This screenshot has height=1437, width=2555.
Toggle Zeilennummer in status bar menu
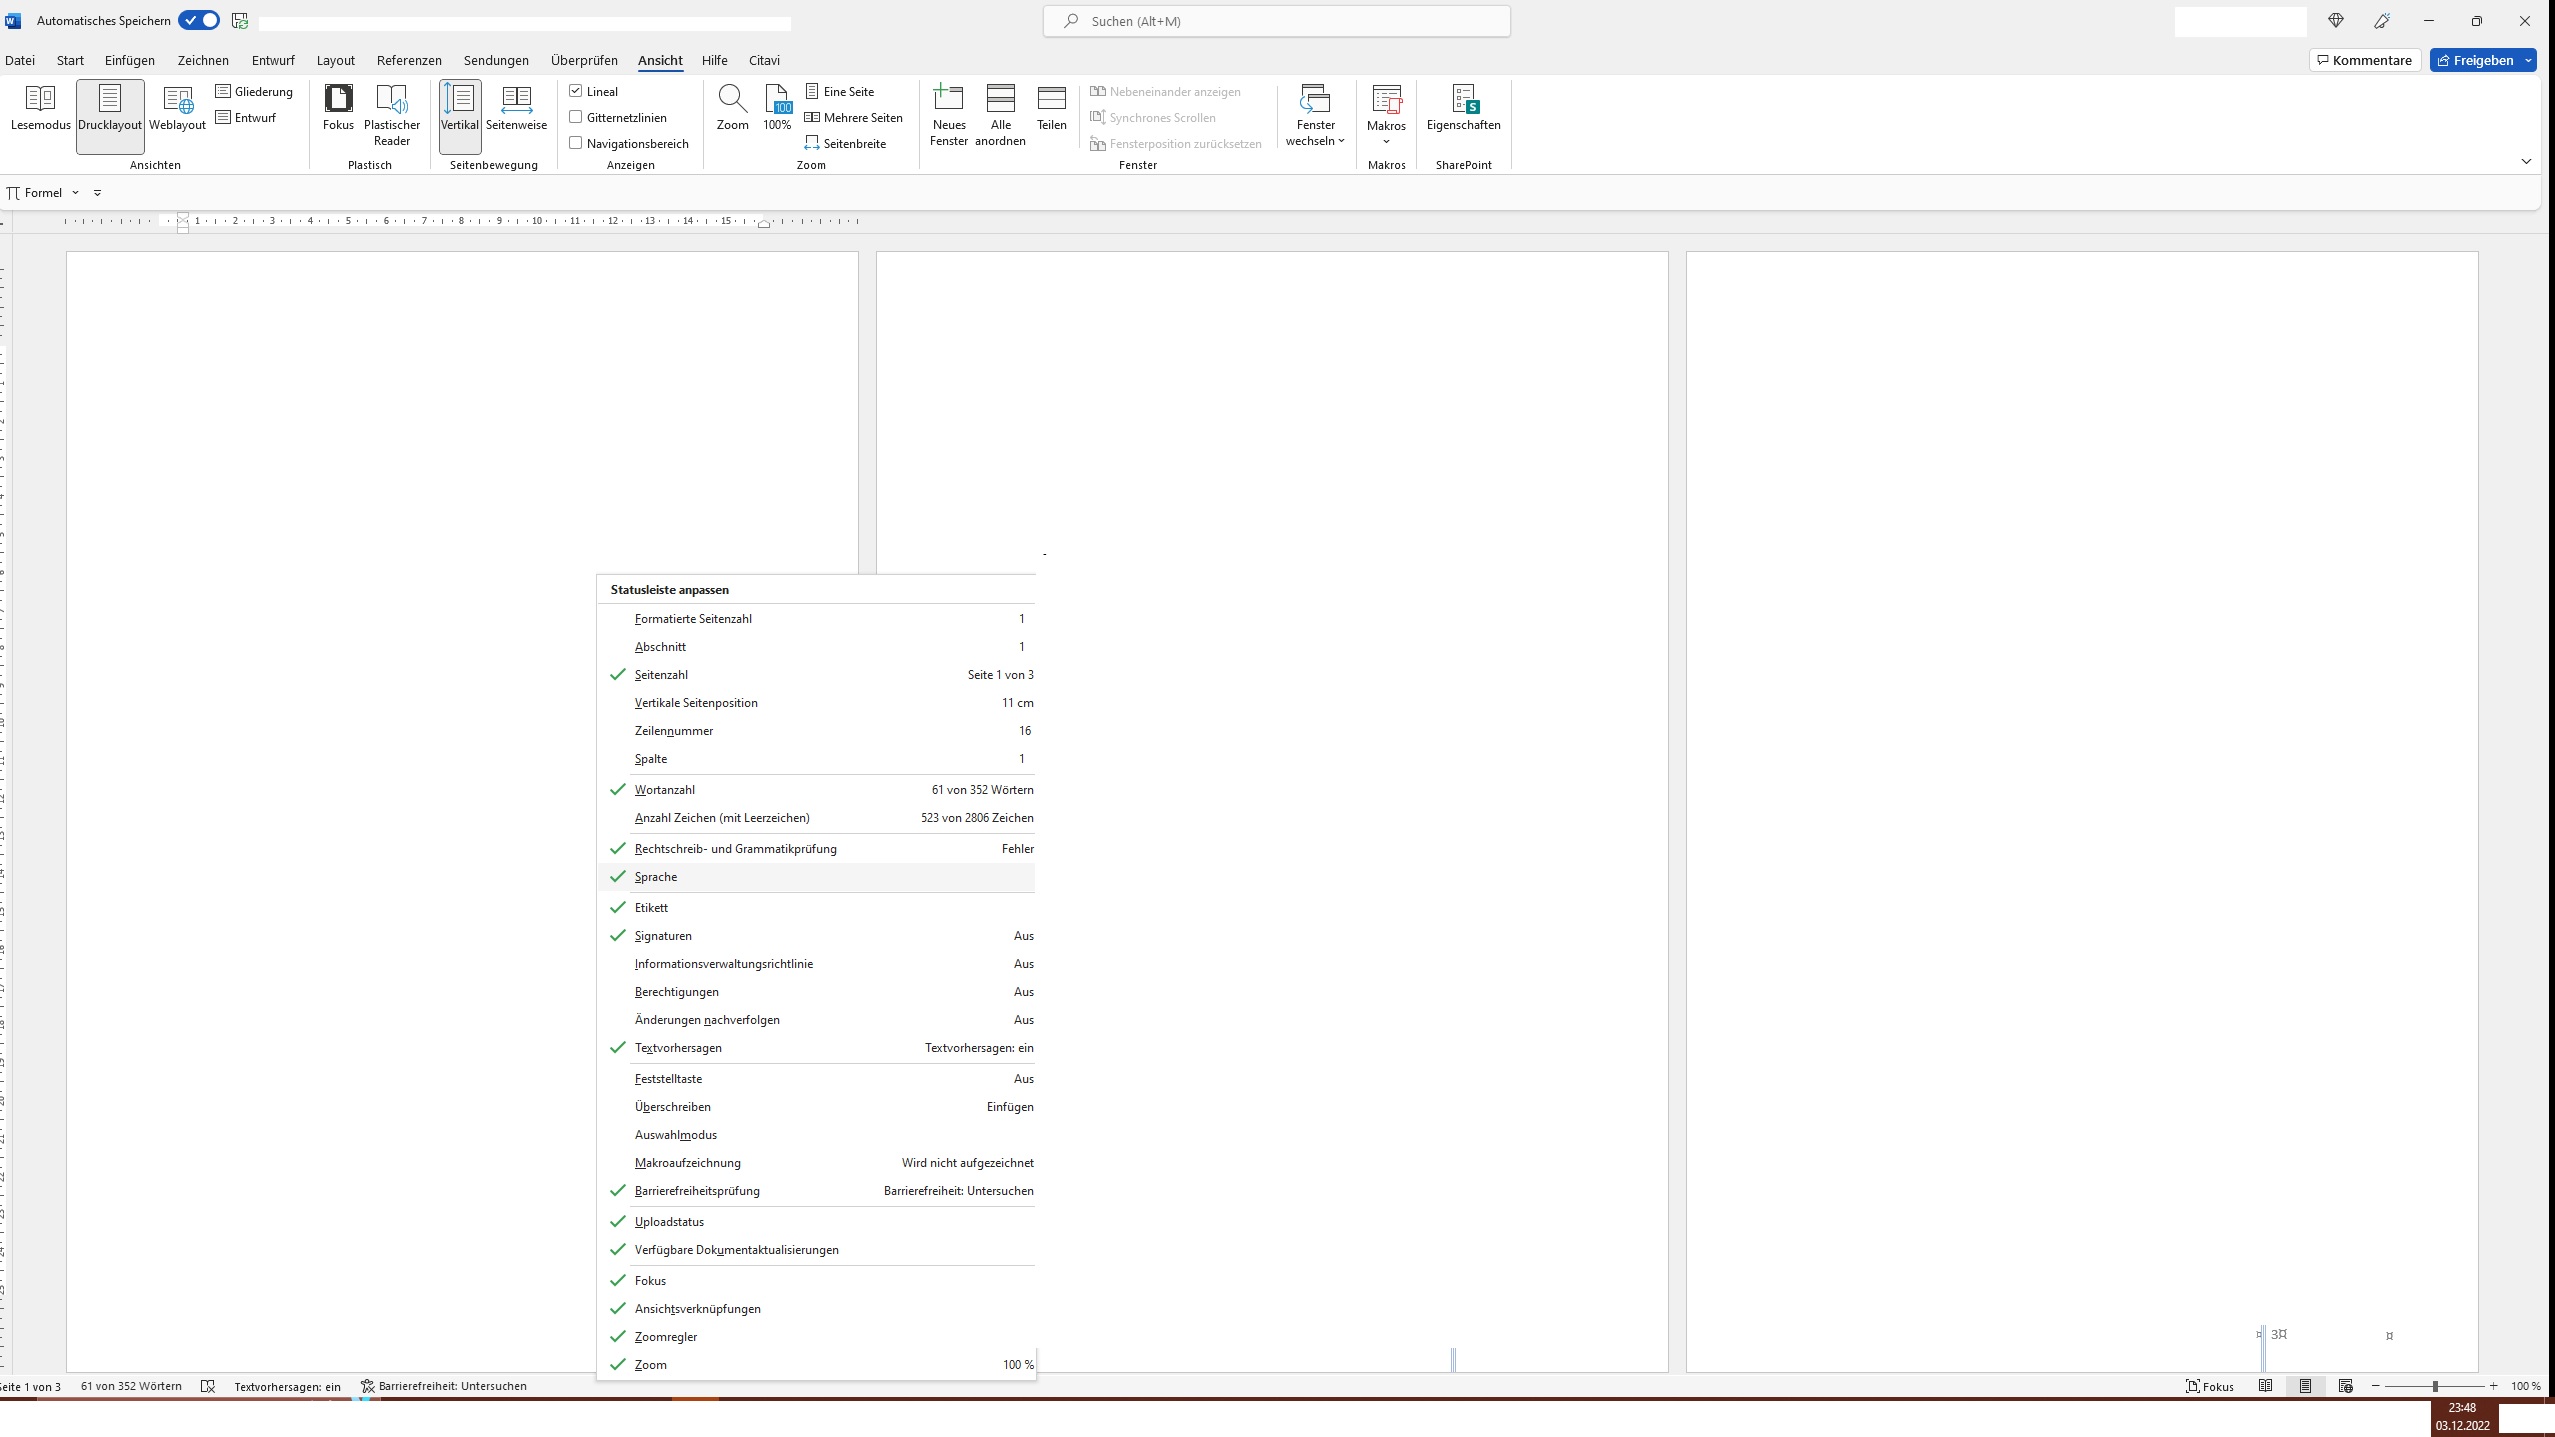[x=674, y=731]
